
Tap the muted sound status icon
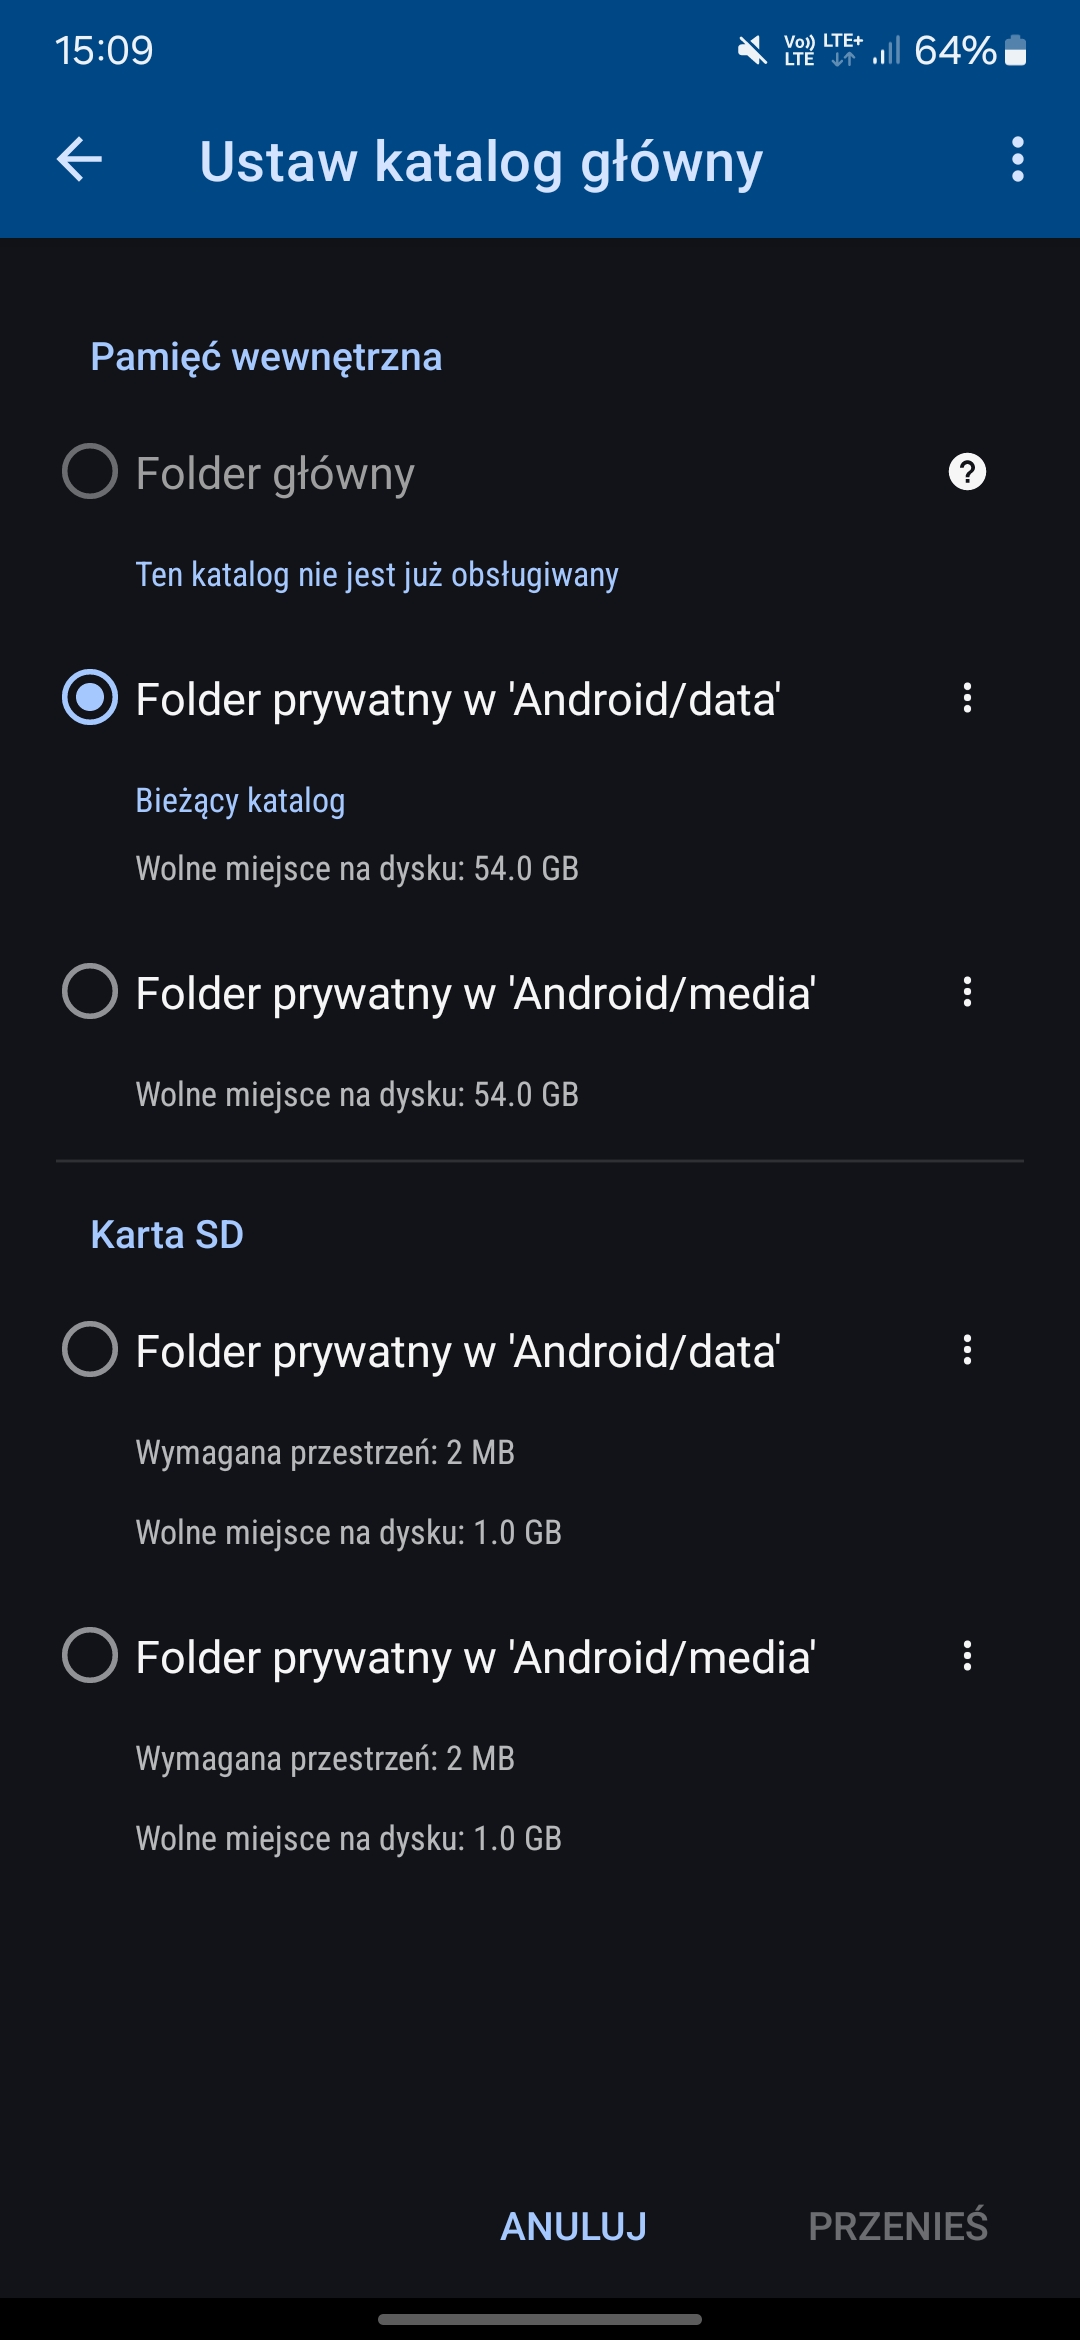click(752, 50)
